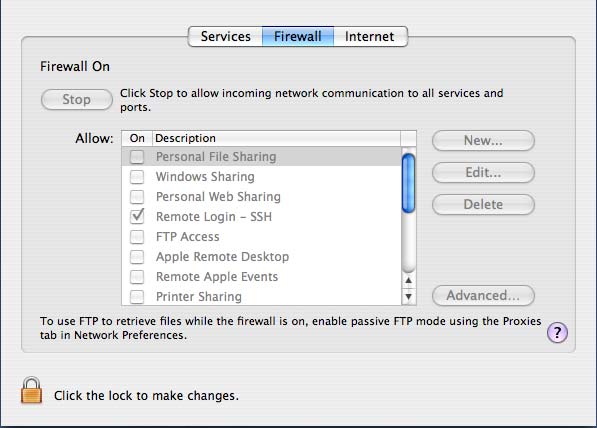Enable the Printer Sharing checkbox
The height and width of the screenshot is (428, 597).
coord(137,297)
